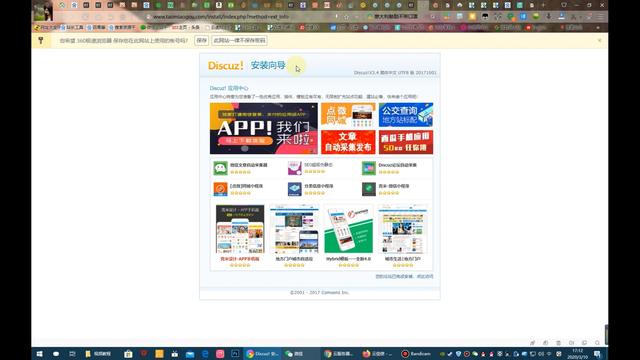Save password with the 保存 button
This screenshot has height=360, width=640.
202,40
